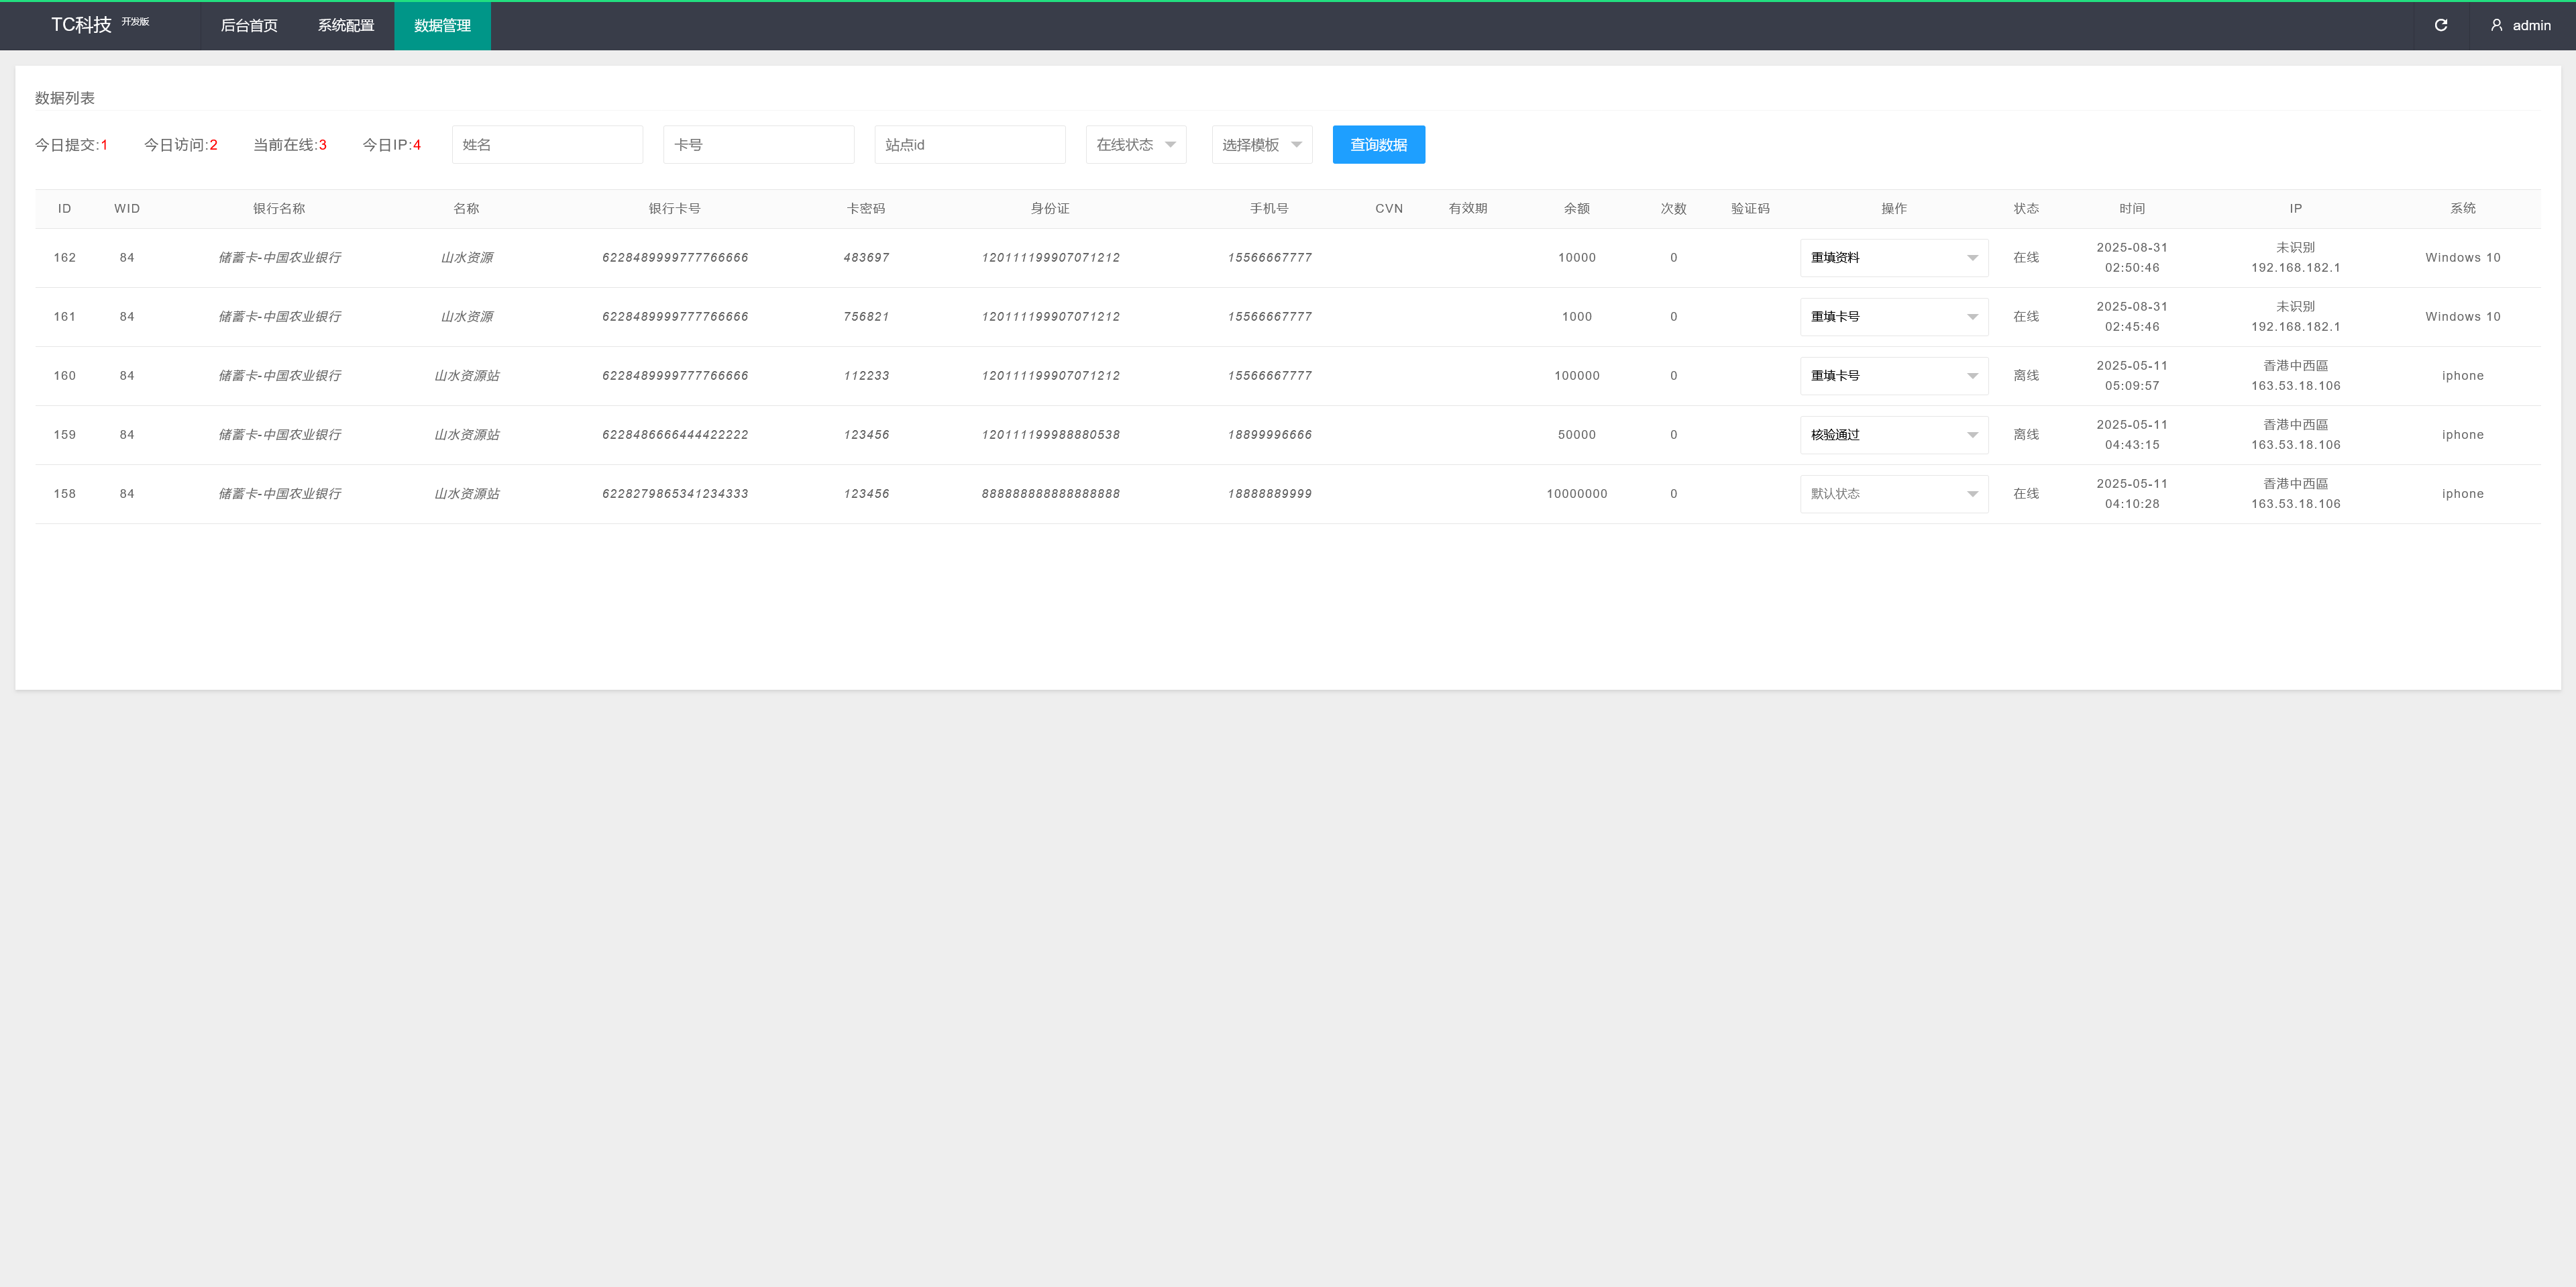Open the 重填资料 dropdown for row 162
This screenshot has height=1287, width=2576.
(x=1893, y=258)
